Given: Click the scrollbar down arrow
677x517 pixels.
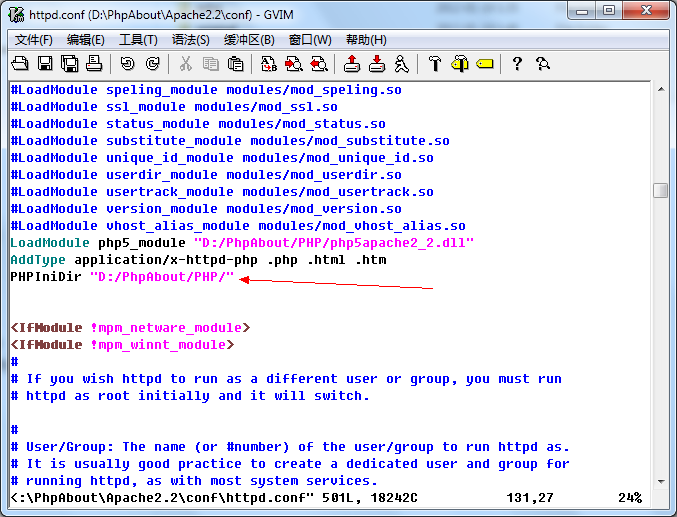Looking at the screenshot, I should tap(660, 479).
